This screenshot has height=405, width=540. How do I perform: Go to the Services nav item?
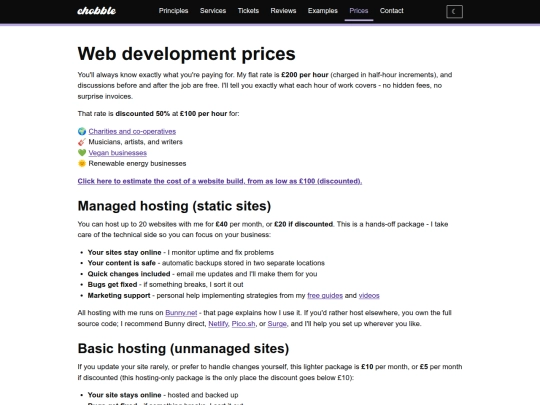click(213, 11)
